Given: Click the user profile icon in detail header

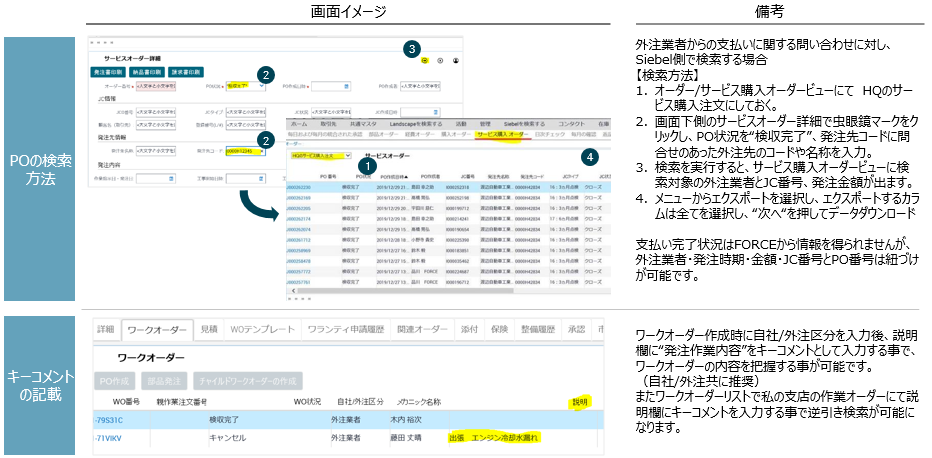Looking at the screenshot, I should tap(456, 61).
